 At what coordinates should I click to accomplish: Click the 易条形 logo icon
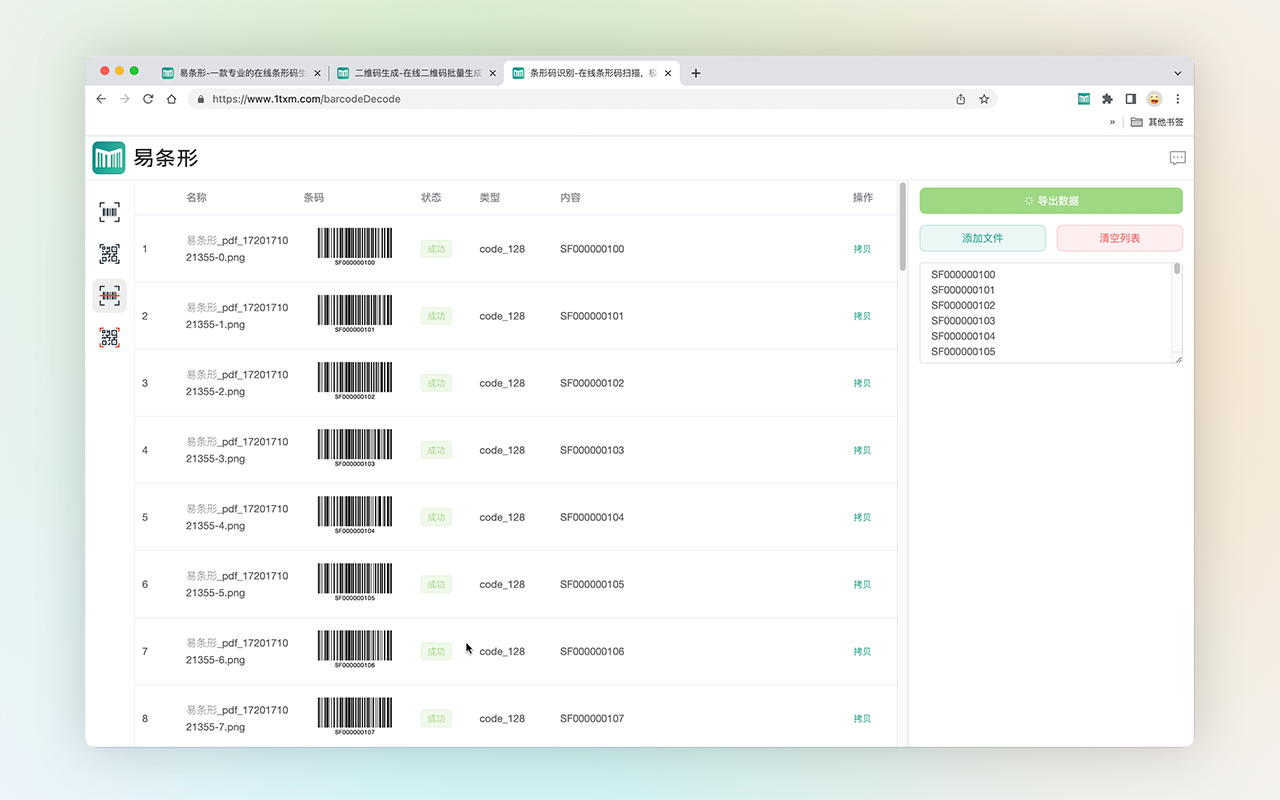[109, 158]
